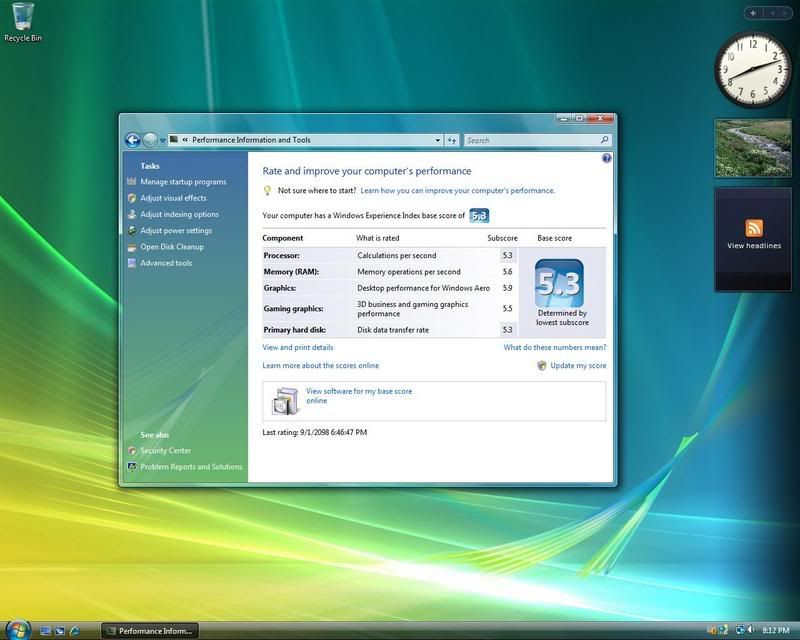
Task: Click the 5.9 Graphics subscore
Action: [507, 288]
